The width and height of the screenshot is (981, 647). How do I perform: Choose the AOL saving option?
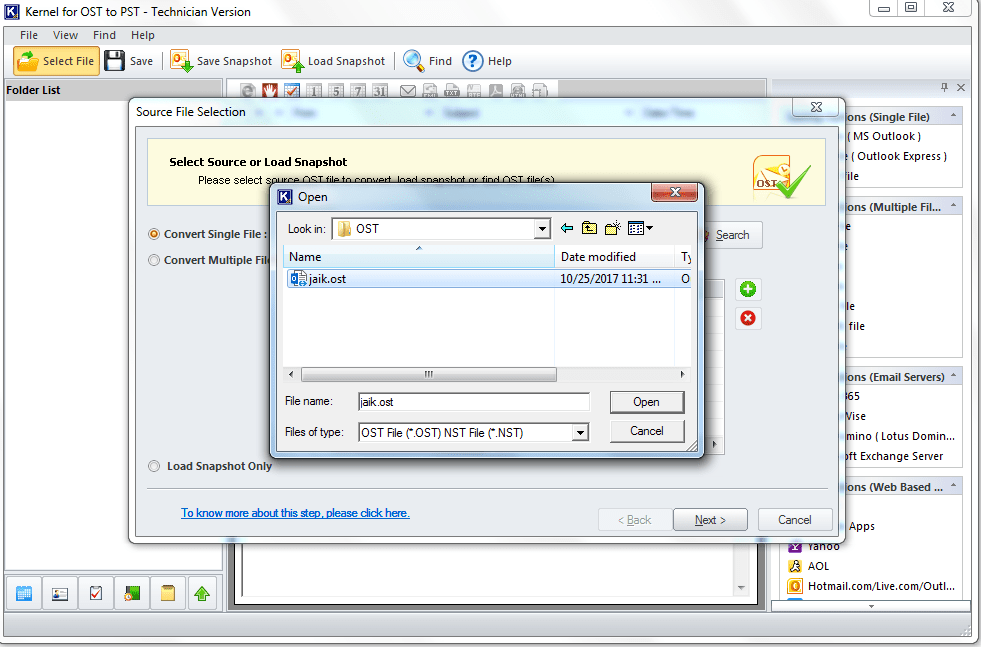(x=818, y=566)
